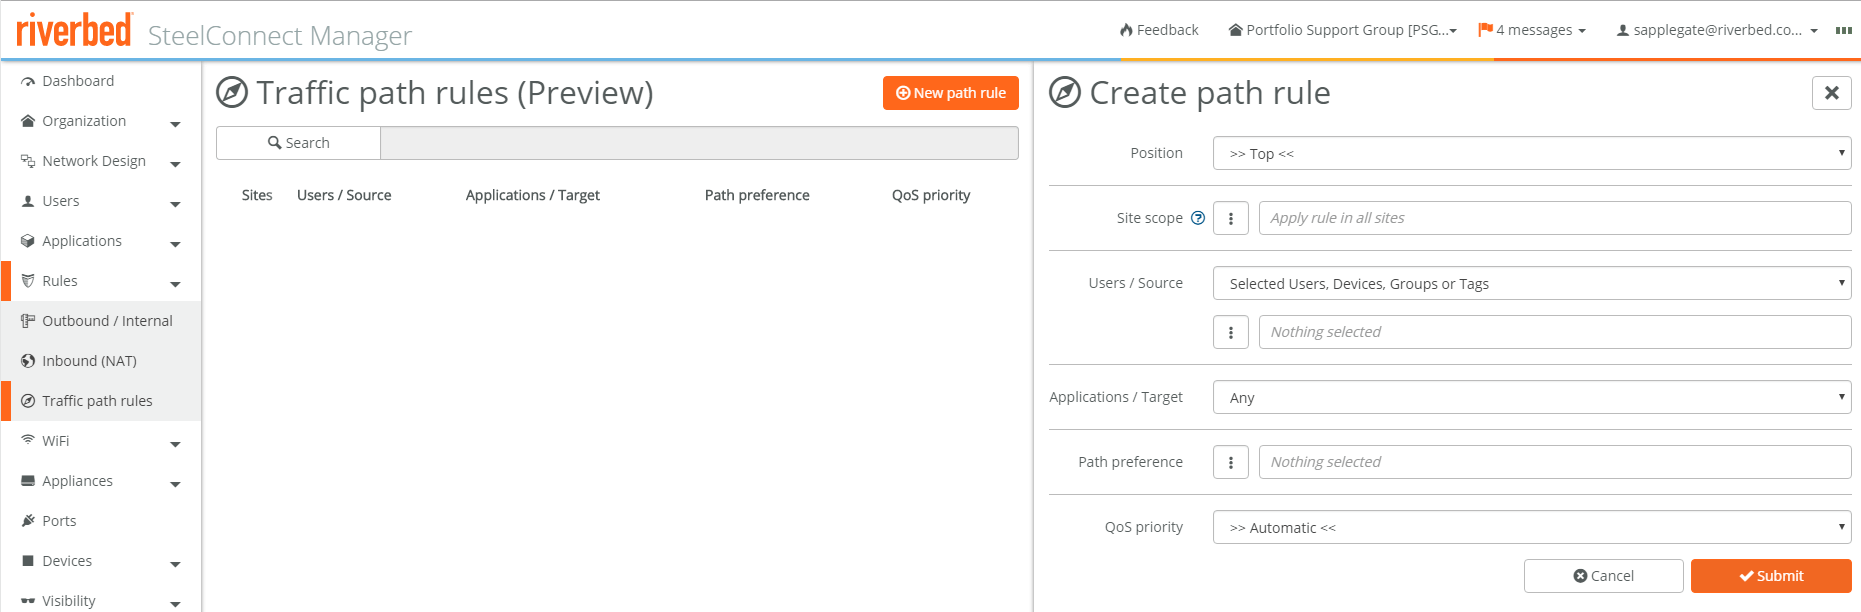Expand the Devices menu arrow
1861x612 pixels.
(176, 565)
